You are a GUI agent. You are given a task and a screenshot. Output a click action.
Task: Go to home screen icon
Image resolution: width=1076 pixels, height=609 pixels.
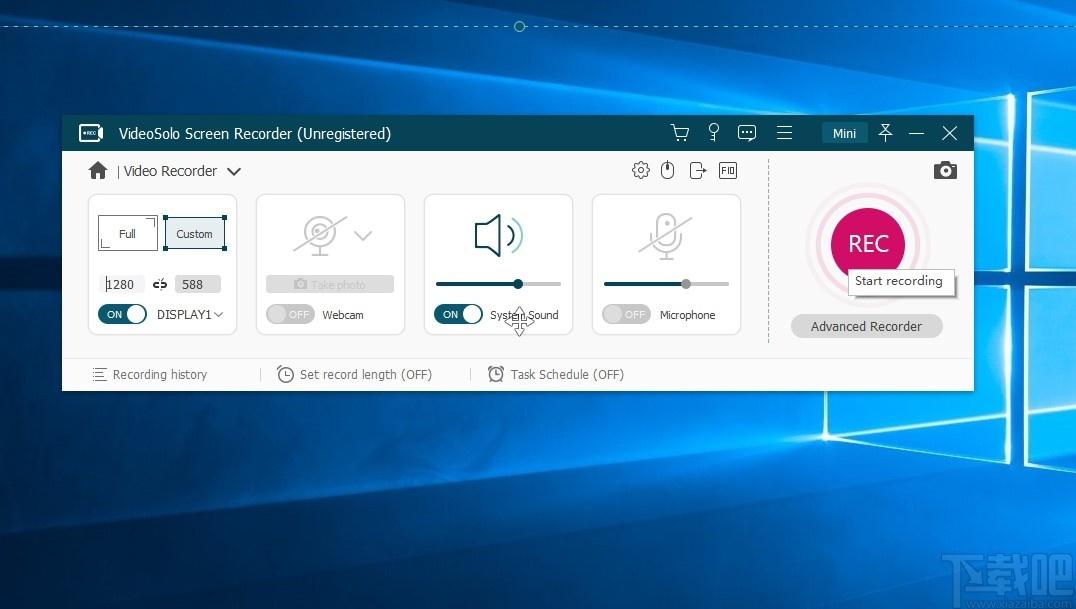[x=98, y=170]
